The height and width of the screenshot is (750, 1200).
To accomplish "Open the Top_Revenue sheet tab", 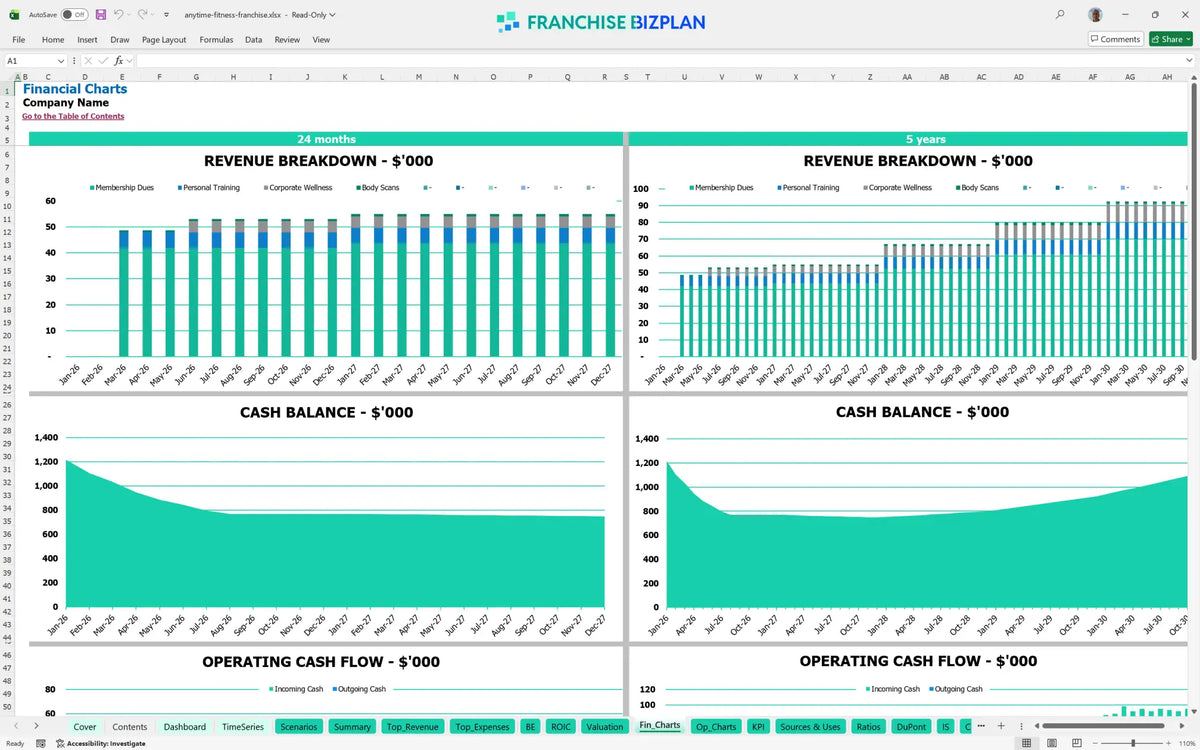I will point(412,726).
